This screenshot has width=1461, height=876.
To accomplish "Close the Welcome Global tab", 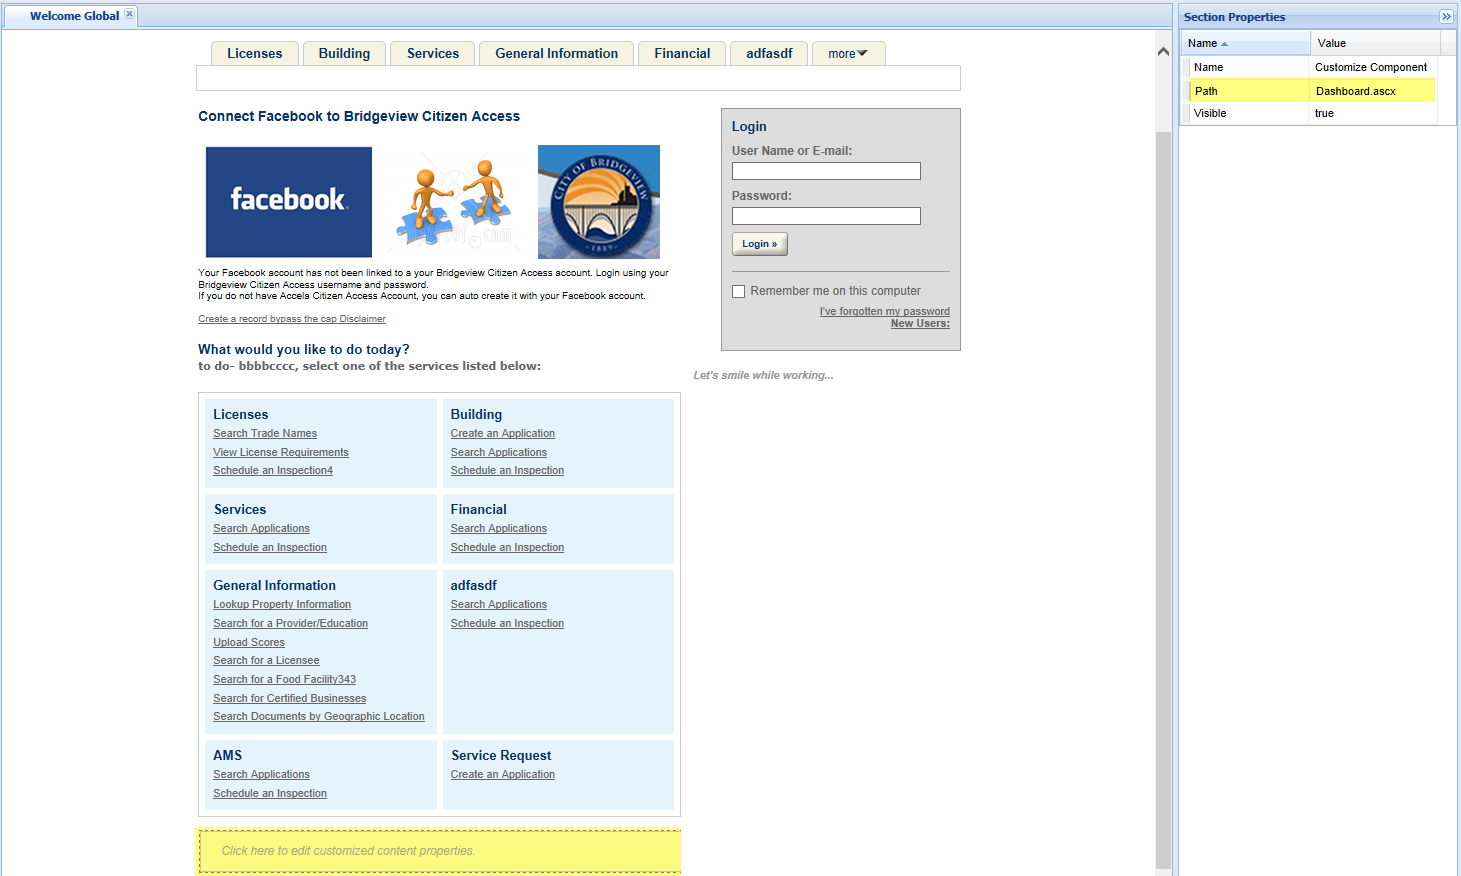I will (129, 14).
